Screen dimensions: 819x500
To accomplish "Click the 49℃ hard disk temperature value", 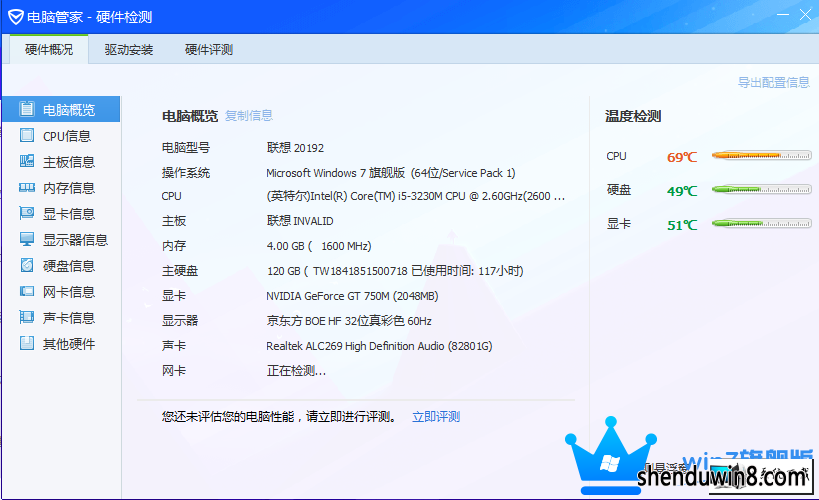I will coord(682,191).
